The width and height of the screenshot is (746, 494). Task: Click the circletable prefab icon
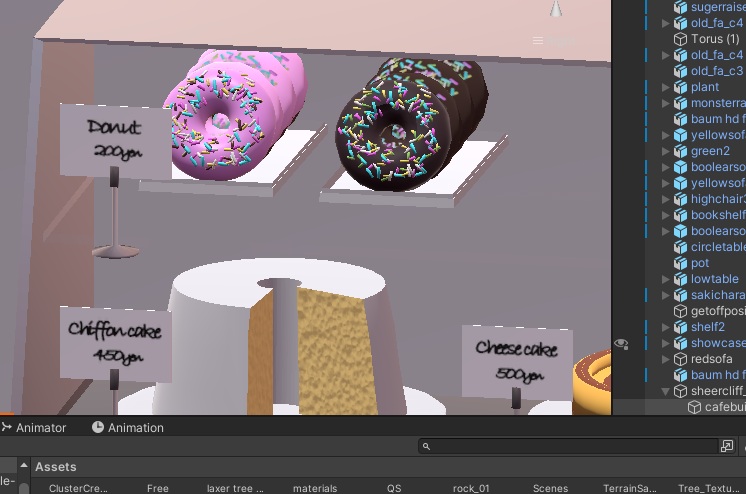pos(680,247)
